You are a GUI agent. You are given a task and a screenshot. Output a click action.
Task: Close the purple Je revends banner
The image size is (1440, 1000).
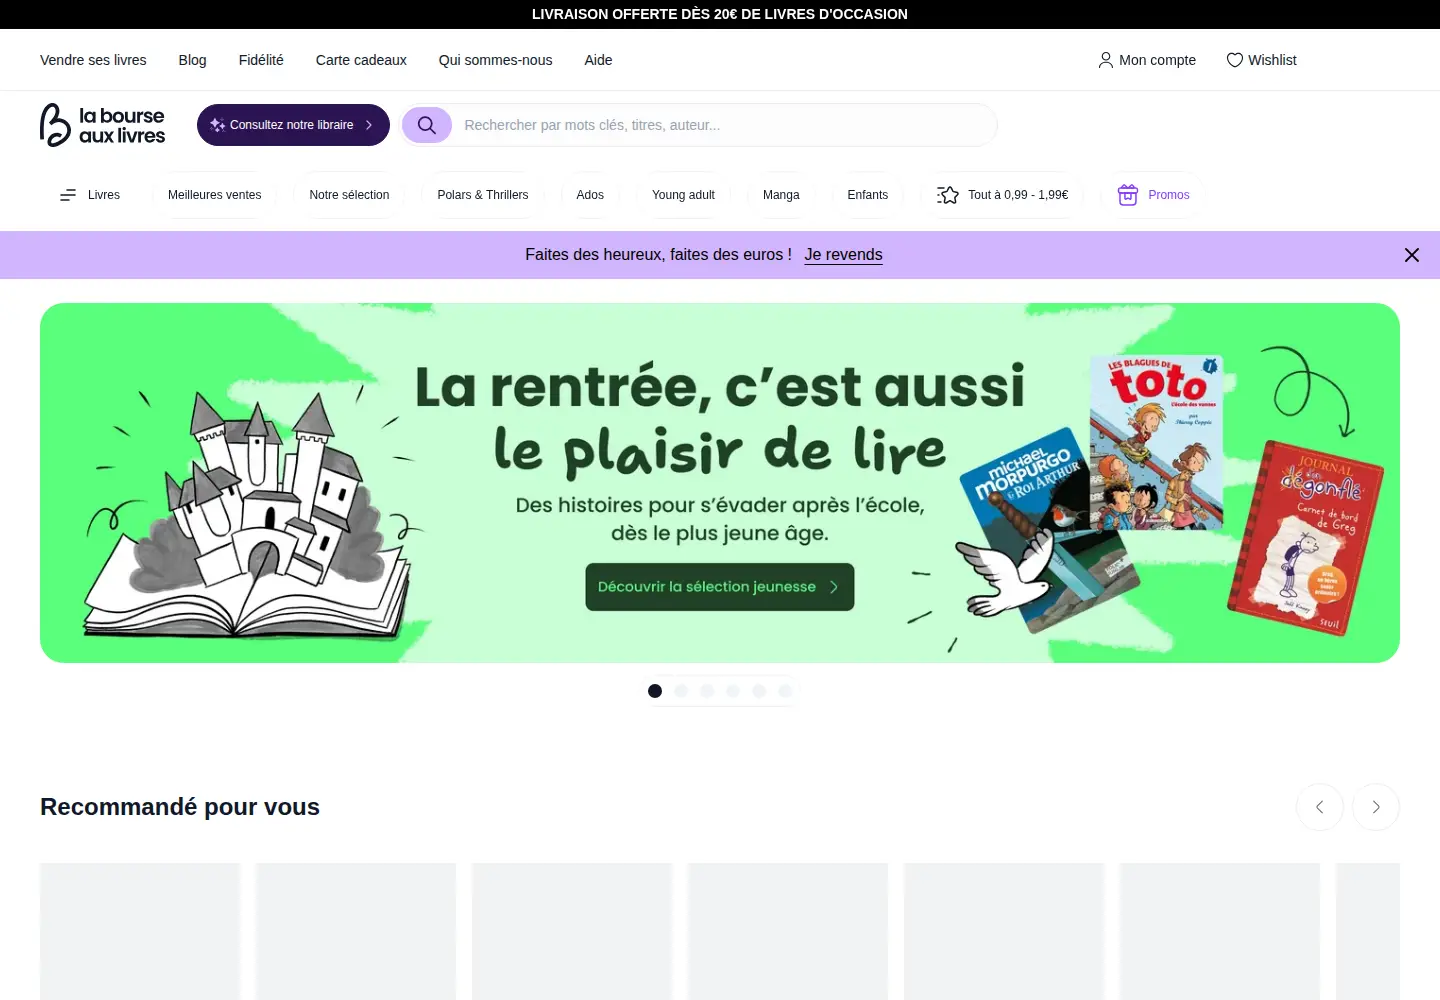[1412, 255]
